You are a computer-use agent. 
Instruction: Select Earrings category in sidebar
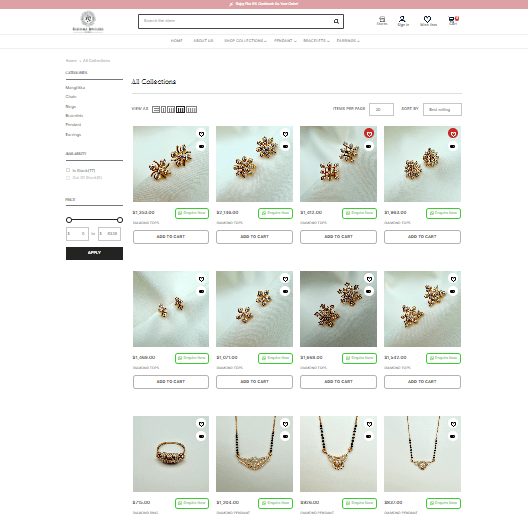73,135
